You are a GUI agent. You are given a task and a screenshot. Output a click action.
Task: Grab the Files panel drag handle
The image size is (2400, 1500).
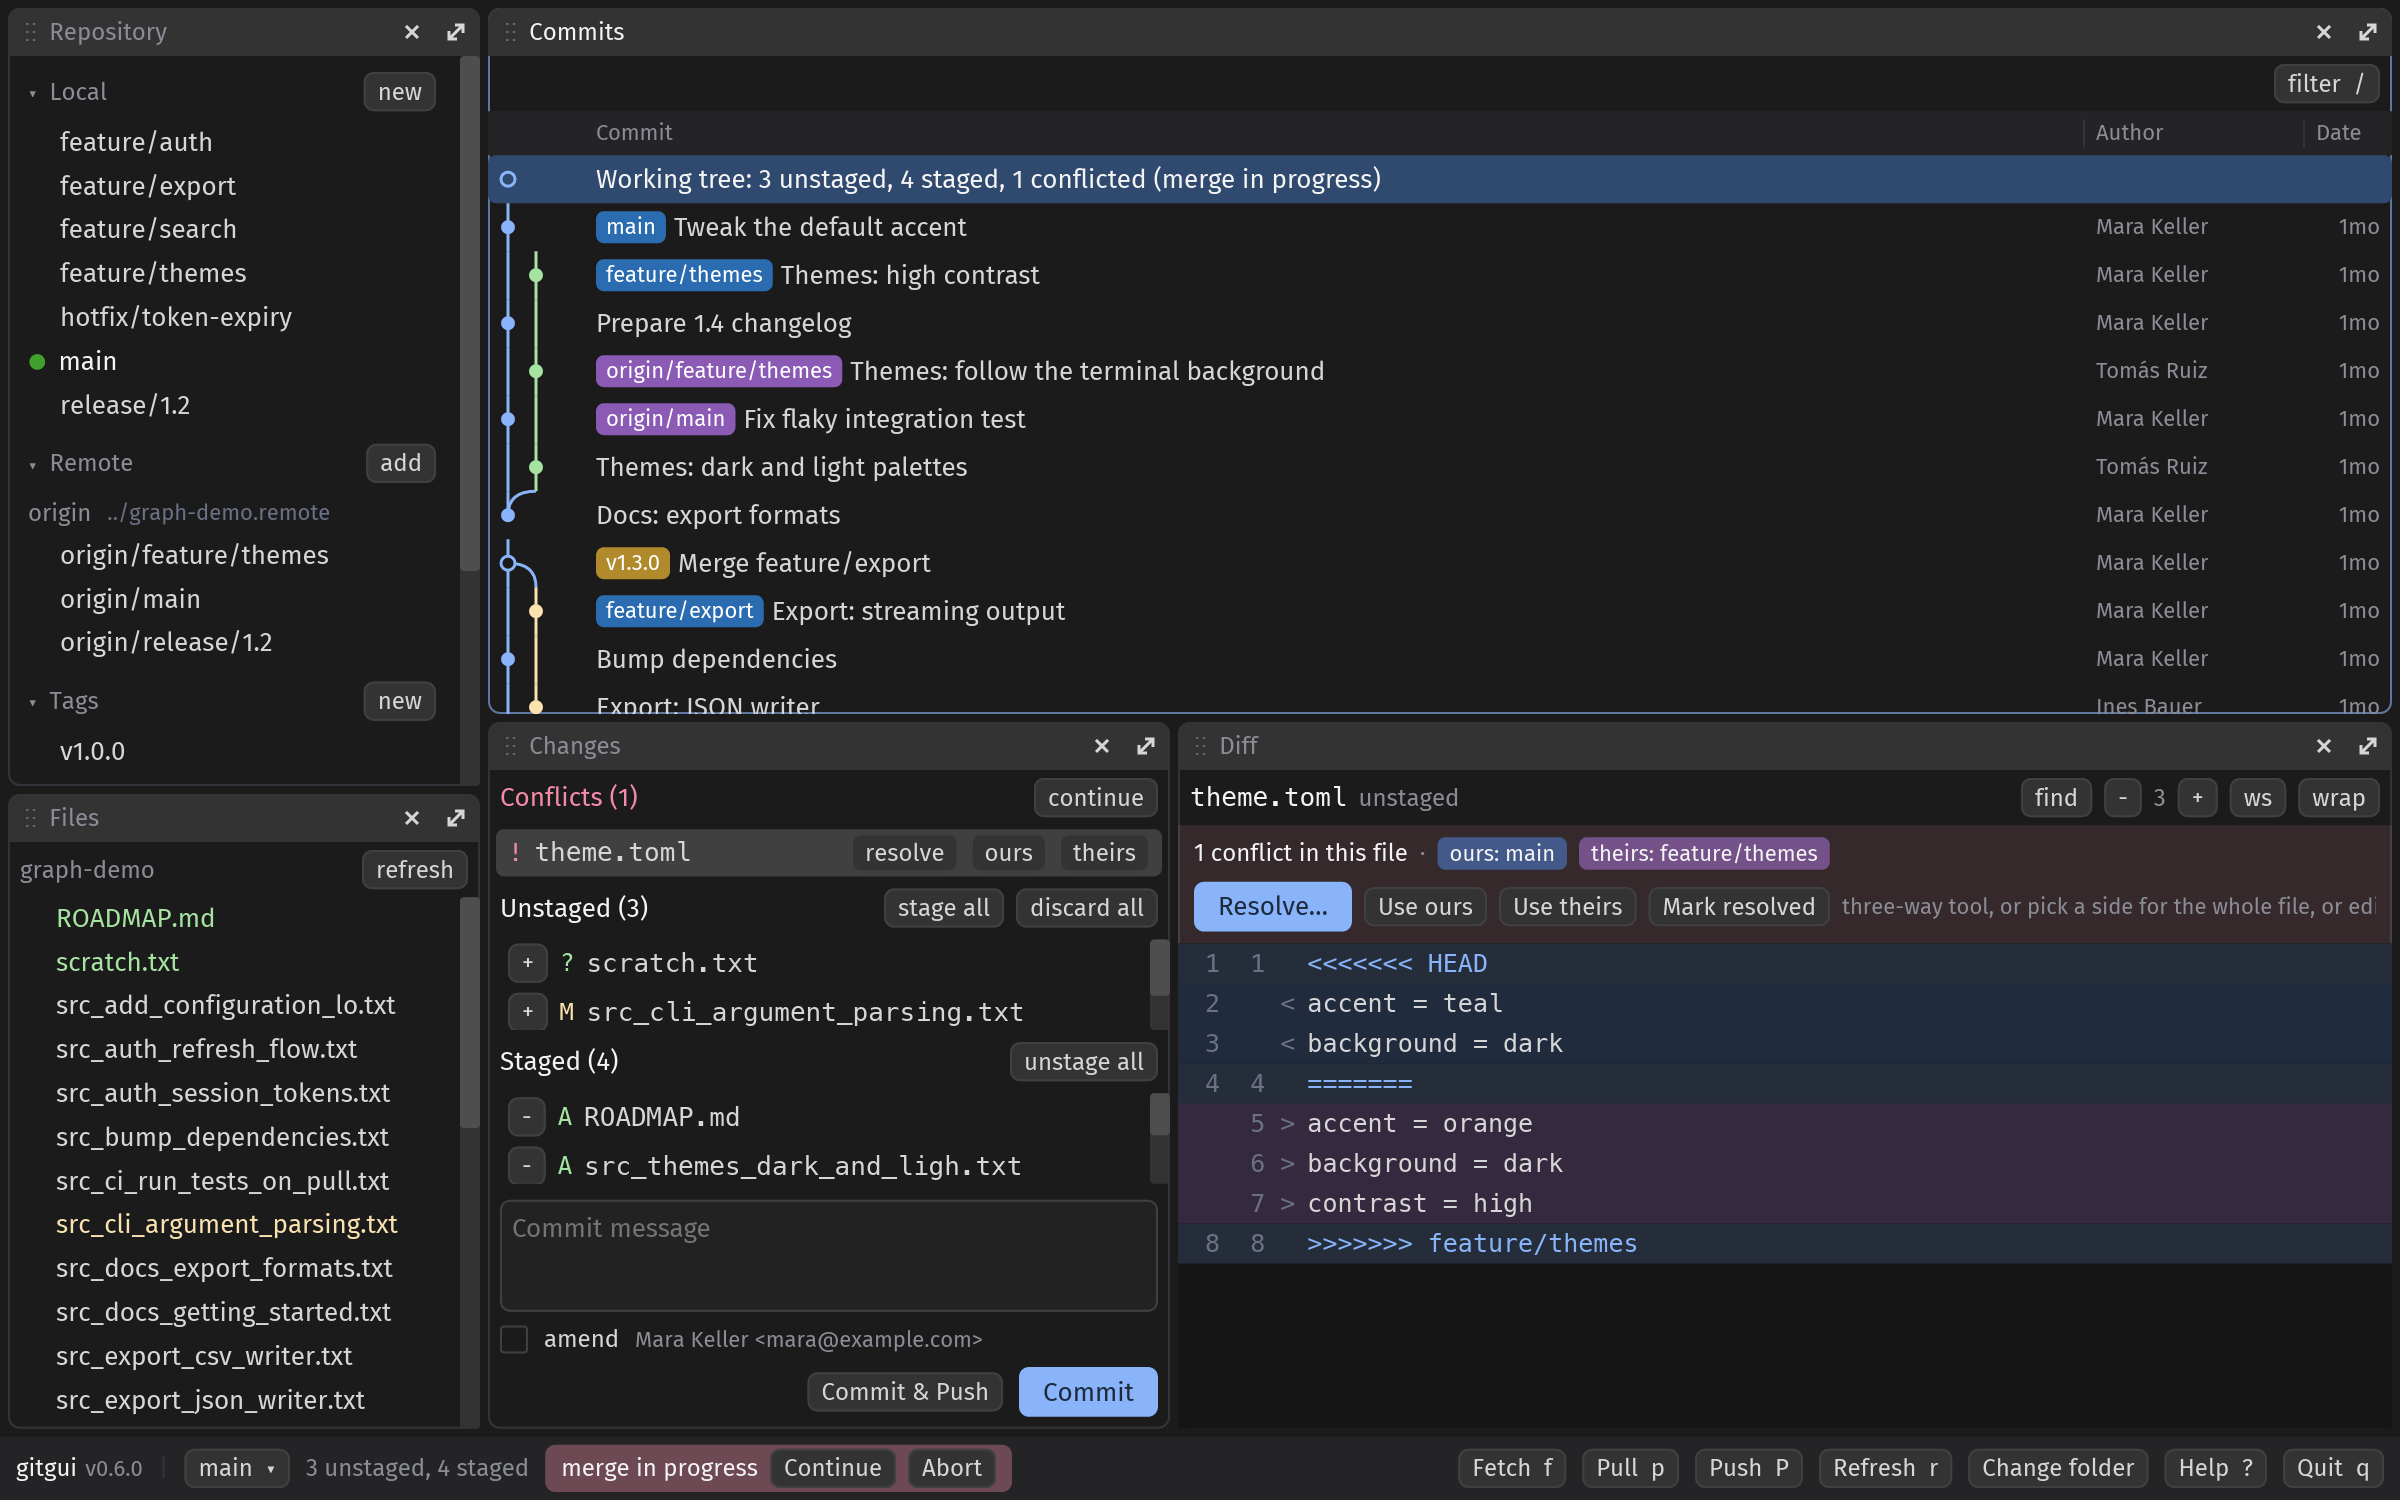click(31, 818)
